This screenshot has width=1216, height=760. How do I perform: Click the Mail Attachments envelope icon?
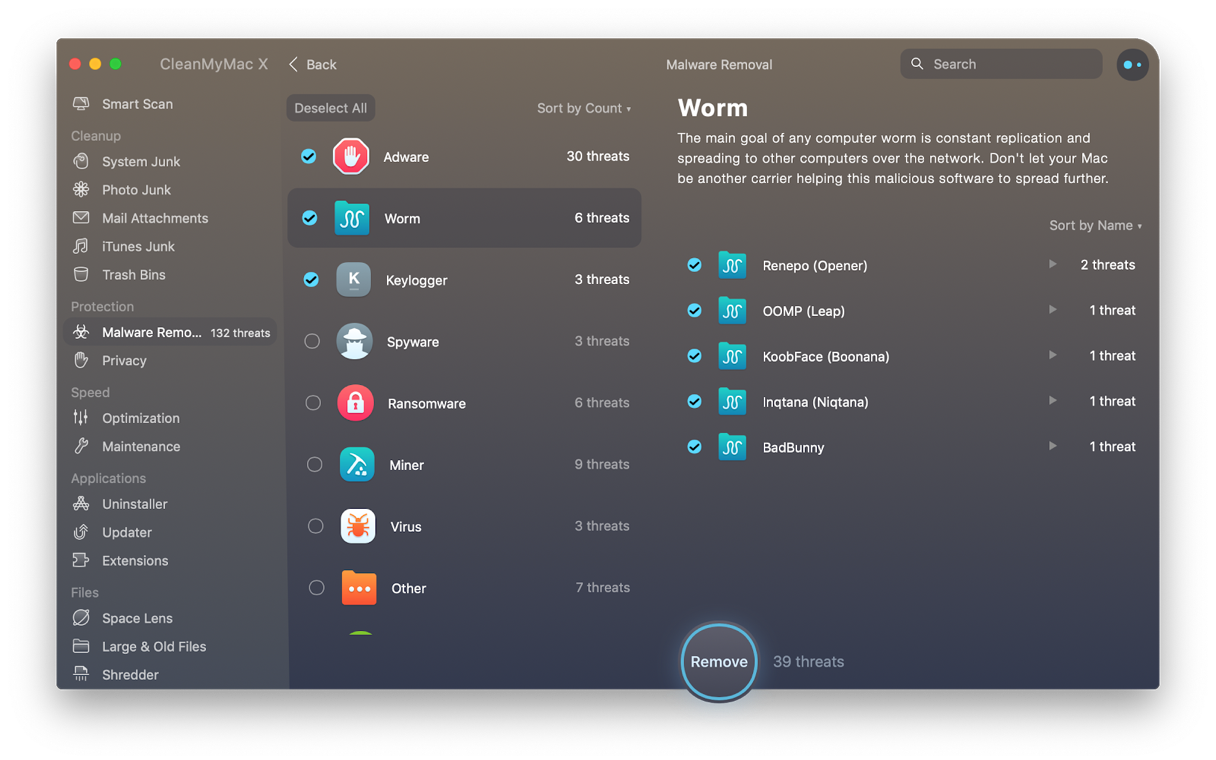[x=81, y=218]
